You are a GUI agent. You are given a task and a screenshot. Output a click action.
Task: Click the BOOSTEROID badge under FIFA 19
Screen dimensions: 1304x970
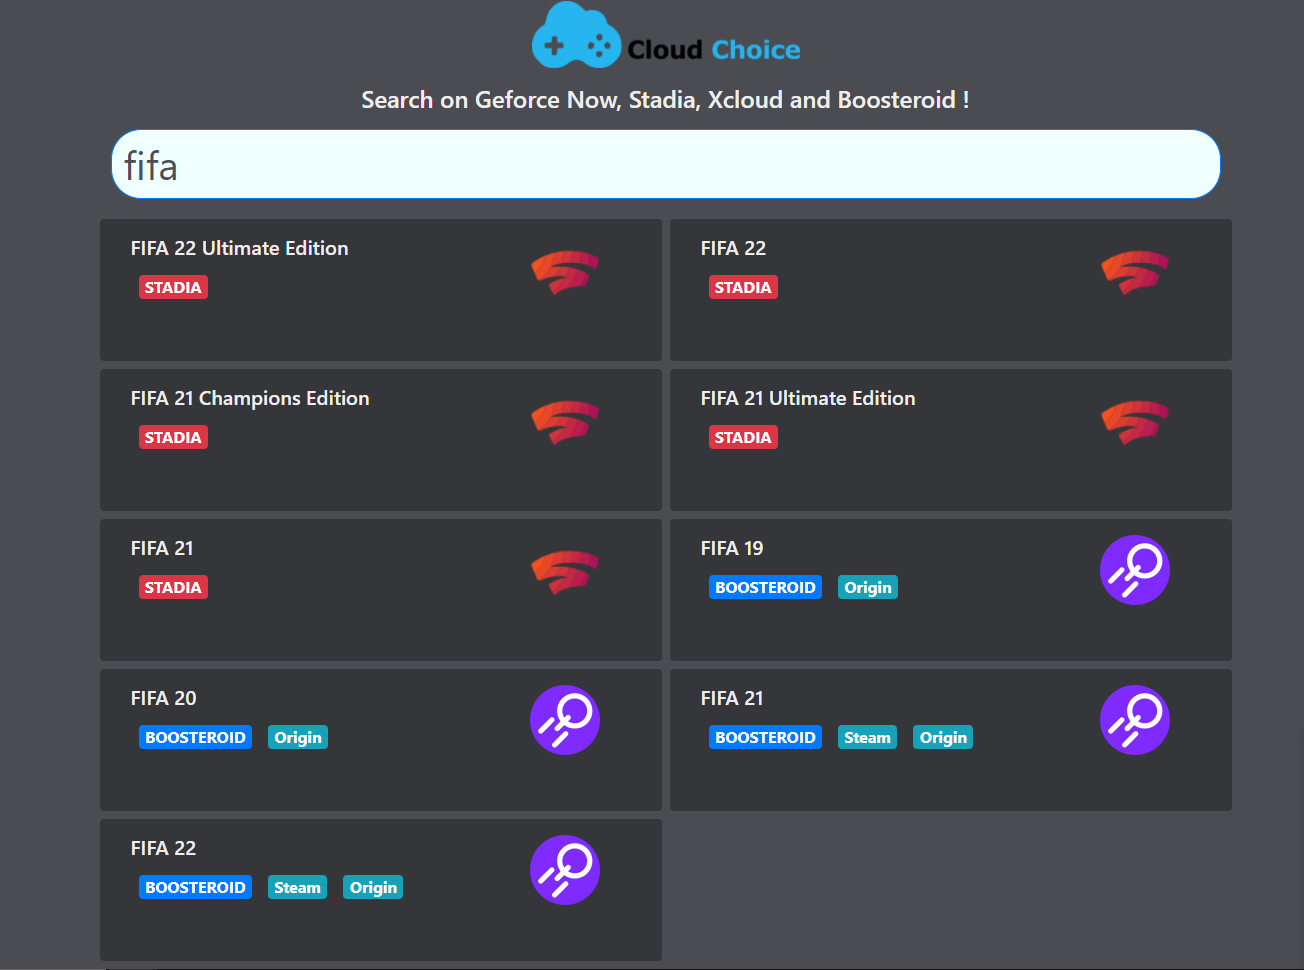tap(765, 588)
